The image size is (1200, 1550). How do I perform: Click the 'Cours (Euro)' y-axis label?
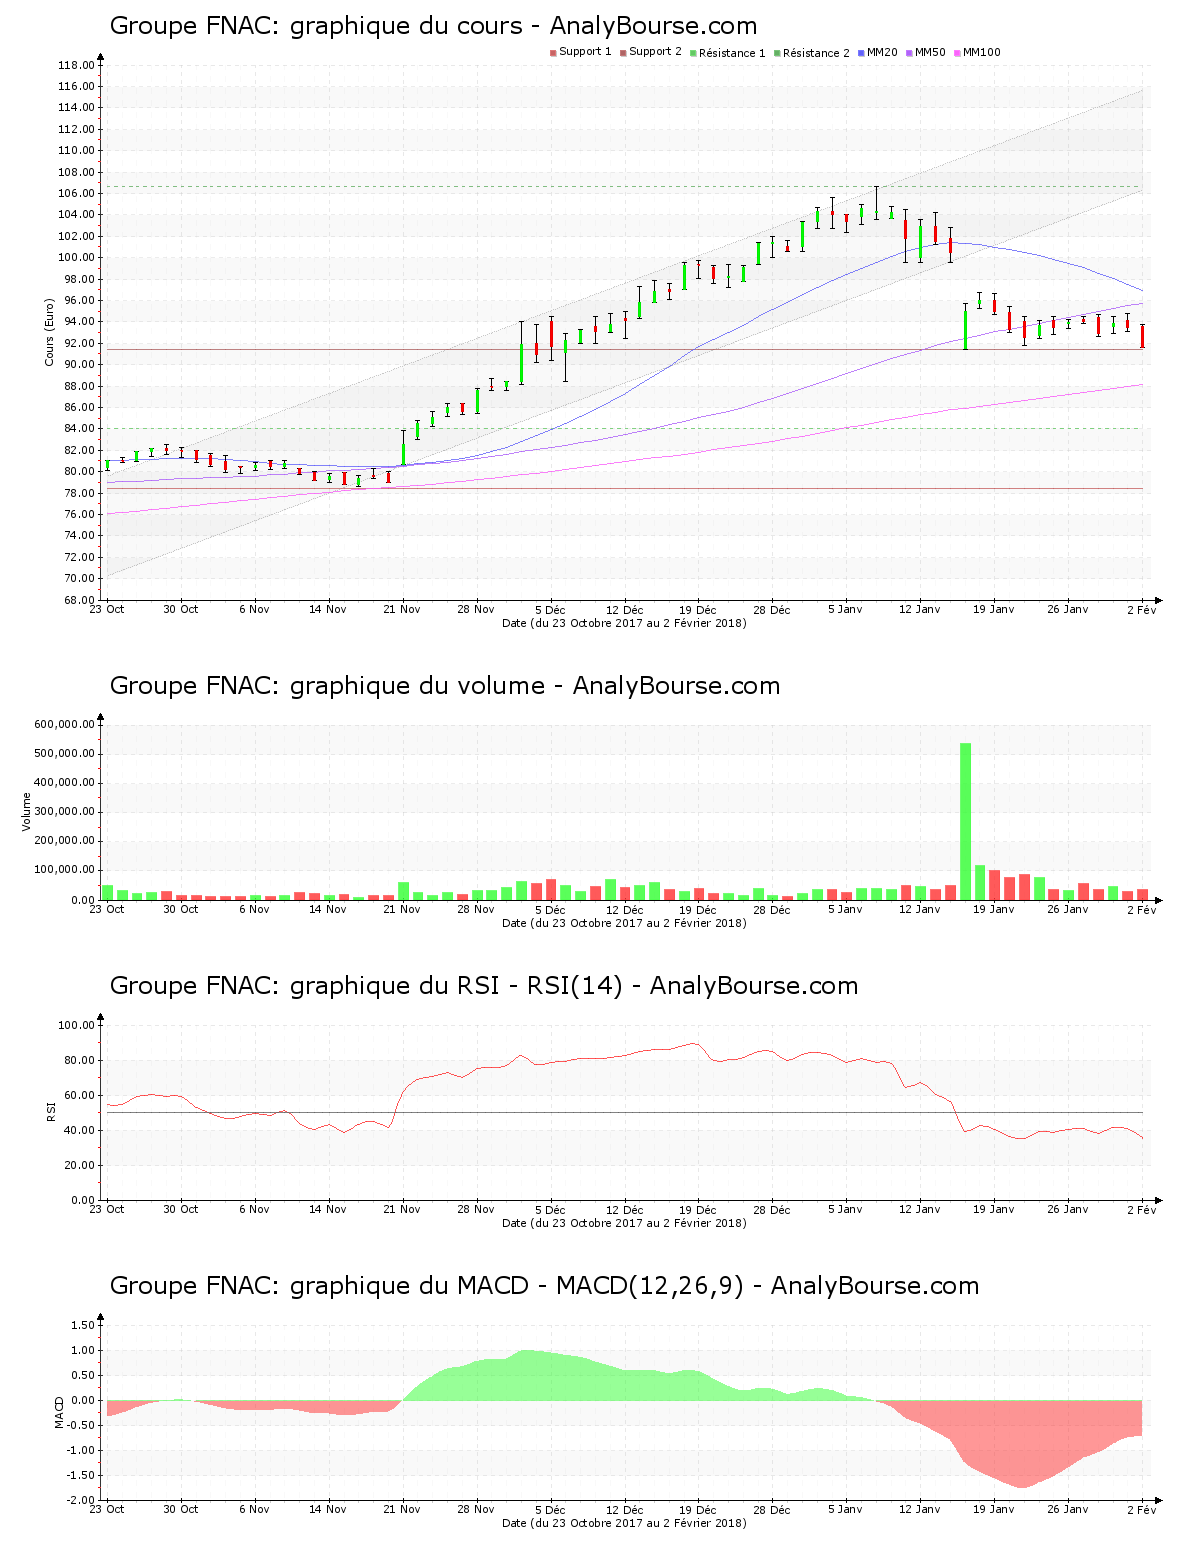[x=49, y=332]
